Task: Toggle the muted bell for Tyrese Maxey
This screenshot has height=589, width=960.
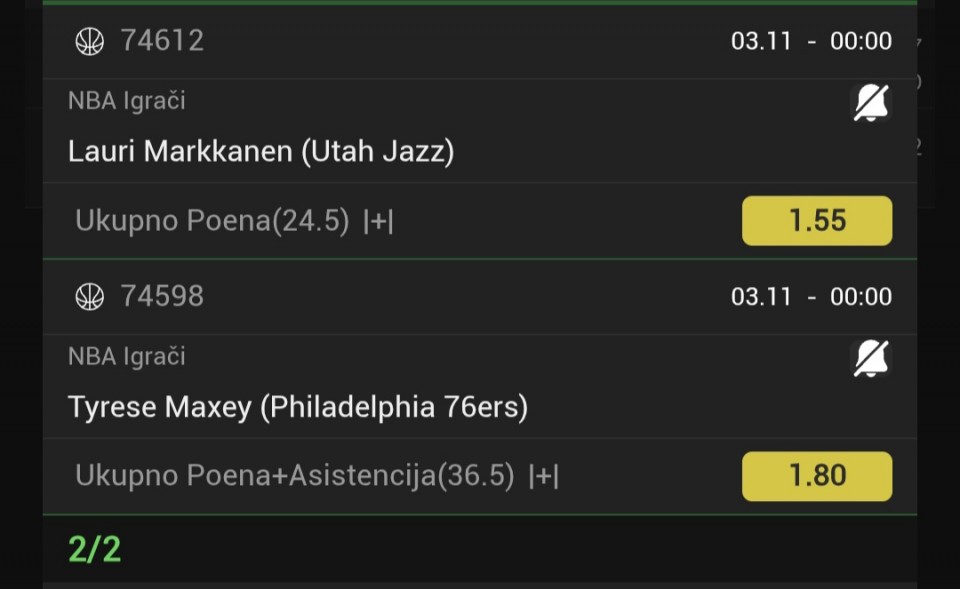Action: pos(871,358)
